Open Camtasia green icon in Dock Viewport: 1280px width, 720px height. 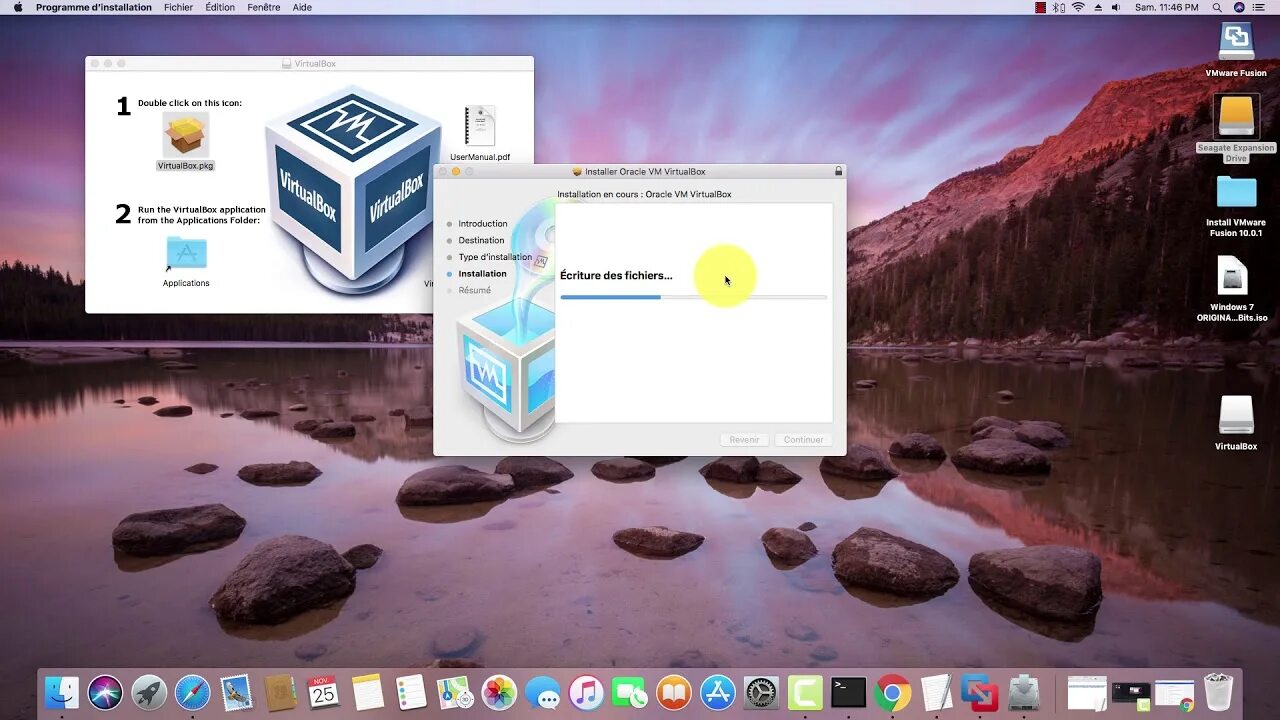805,692
